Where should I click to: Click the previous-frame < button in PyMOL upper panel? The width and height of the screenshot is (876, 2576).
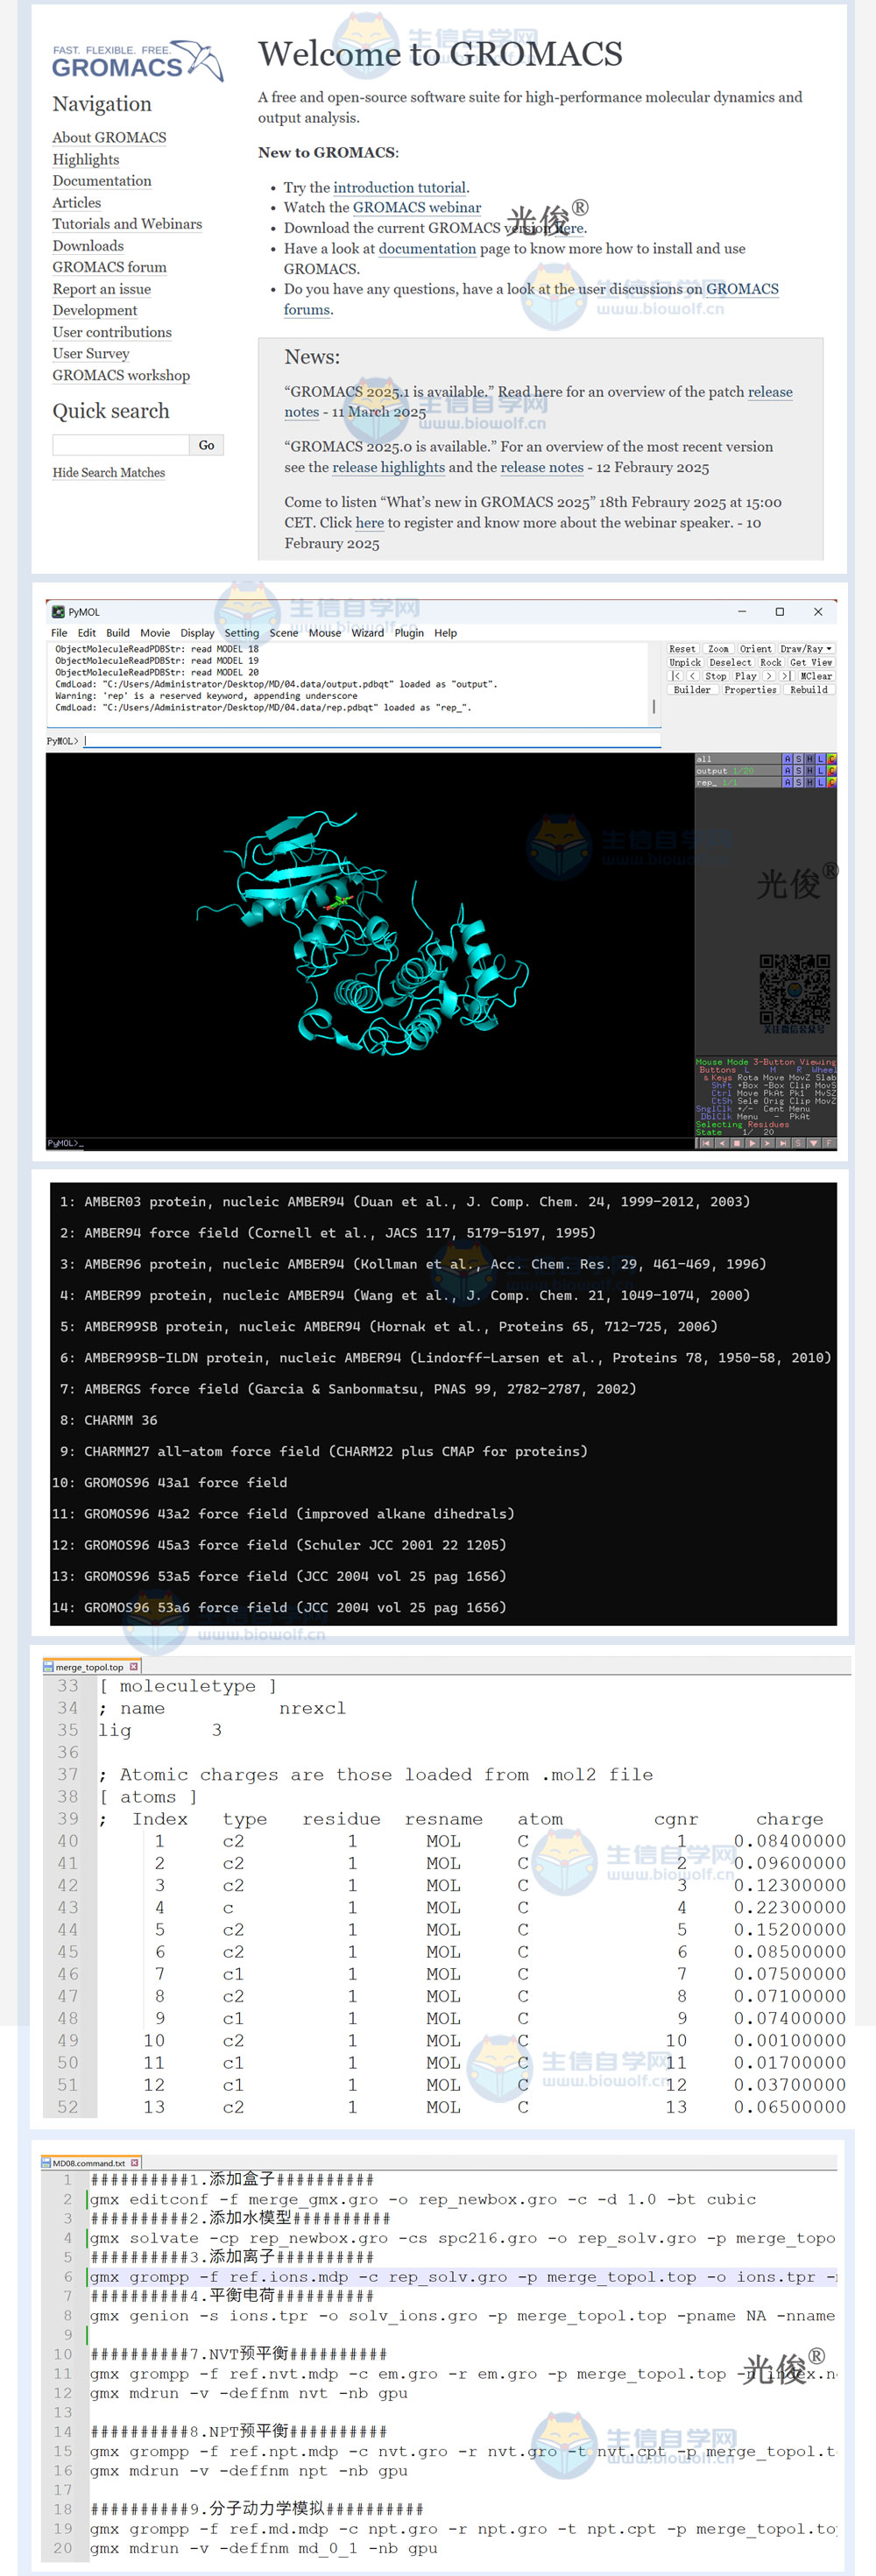[x=692, y=676]
